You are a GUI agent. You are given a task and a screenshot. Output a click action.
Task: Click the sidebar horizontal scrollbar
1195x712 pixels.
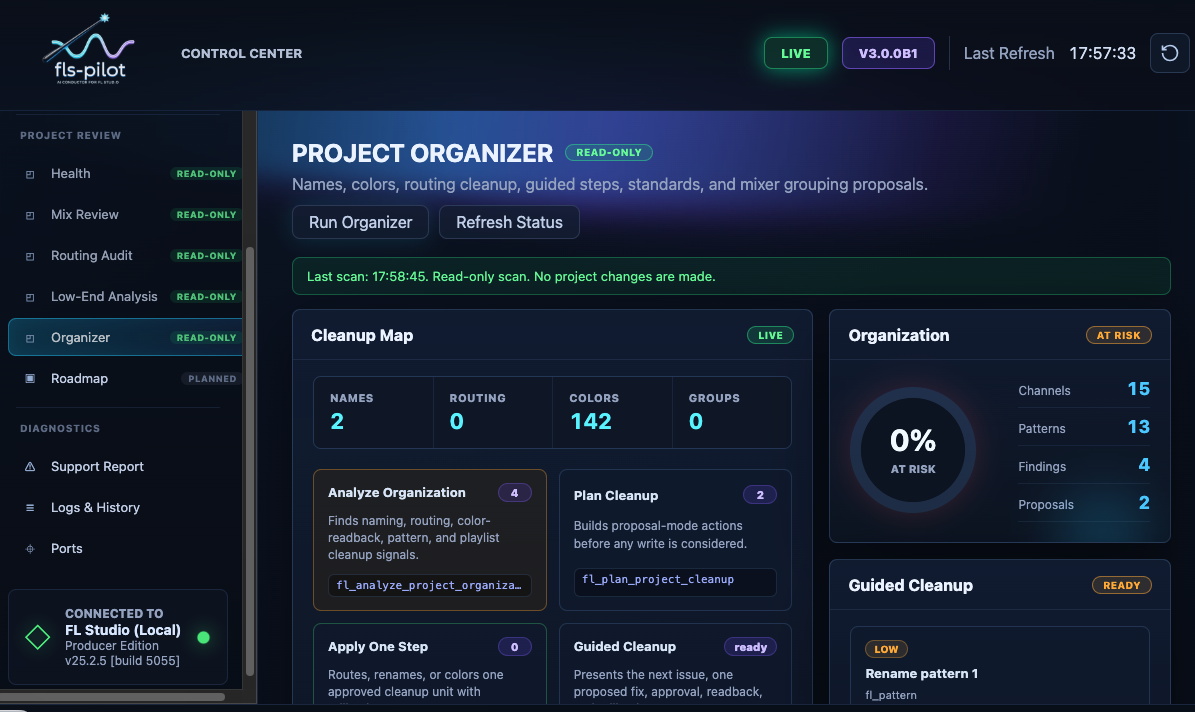113,696
